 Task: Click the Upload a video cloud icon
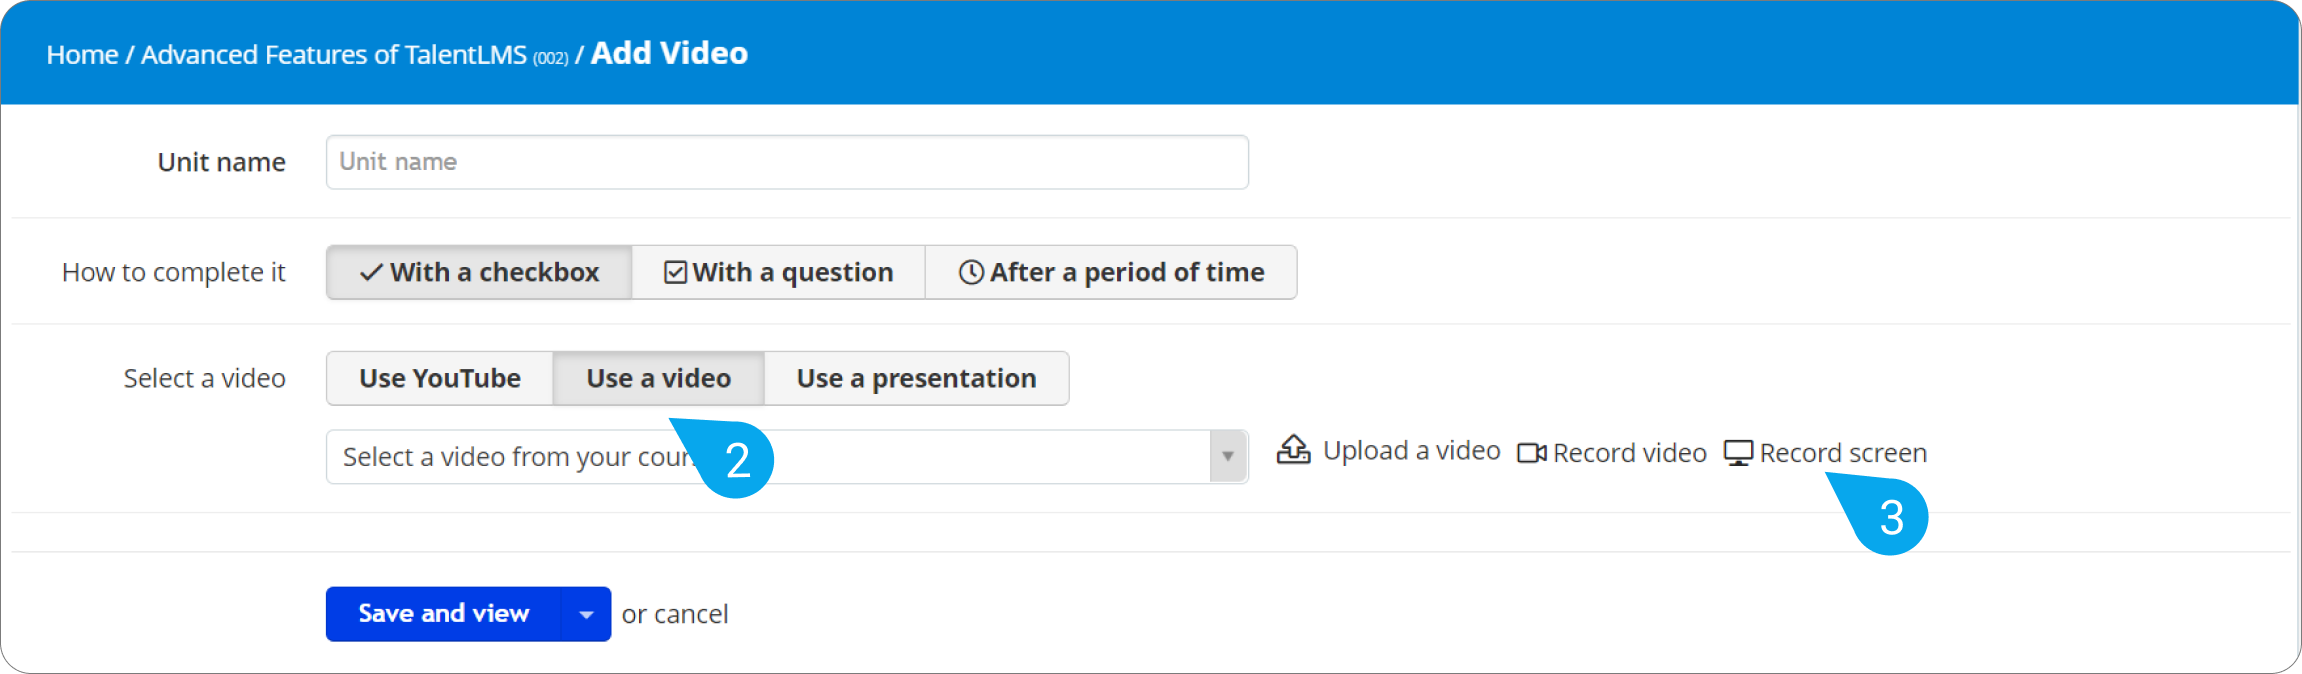pos(1293,450)
